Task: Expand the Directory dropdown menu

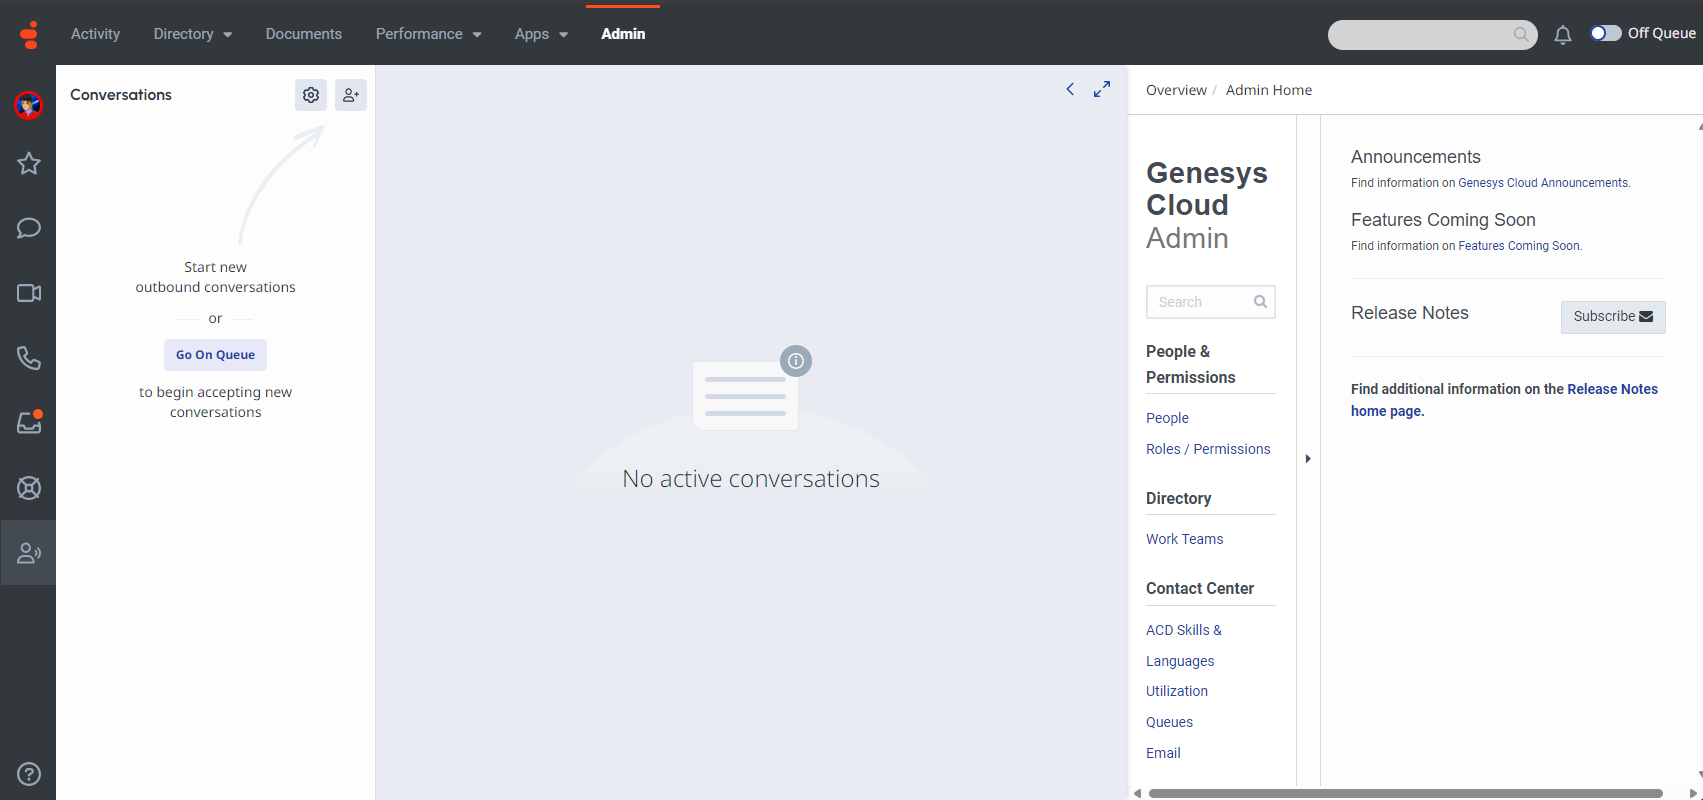Action: pos(193,34)
